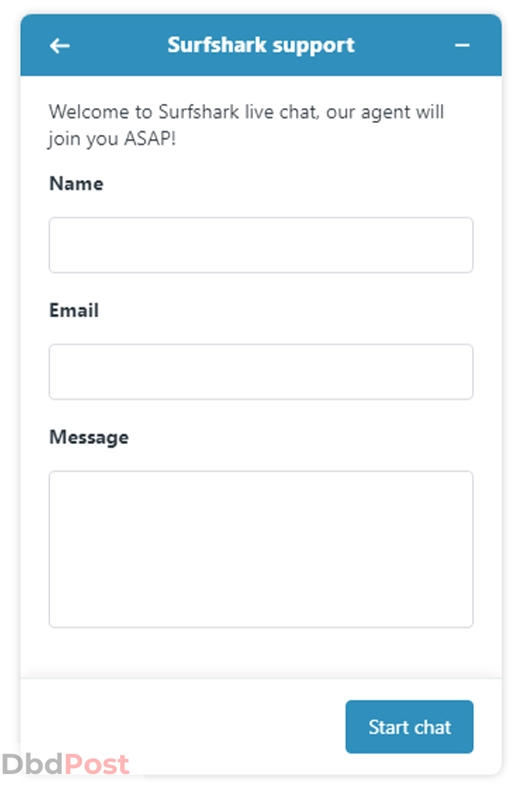Click the welcome message text
This screenshot has width=522, height=786.
(246, 125)
